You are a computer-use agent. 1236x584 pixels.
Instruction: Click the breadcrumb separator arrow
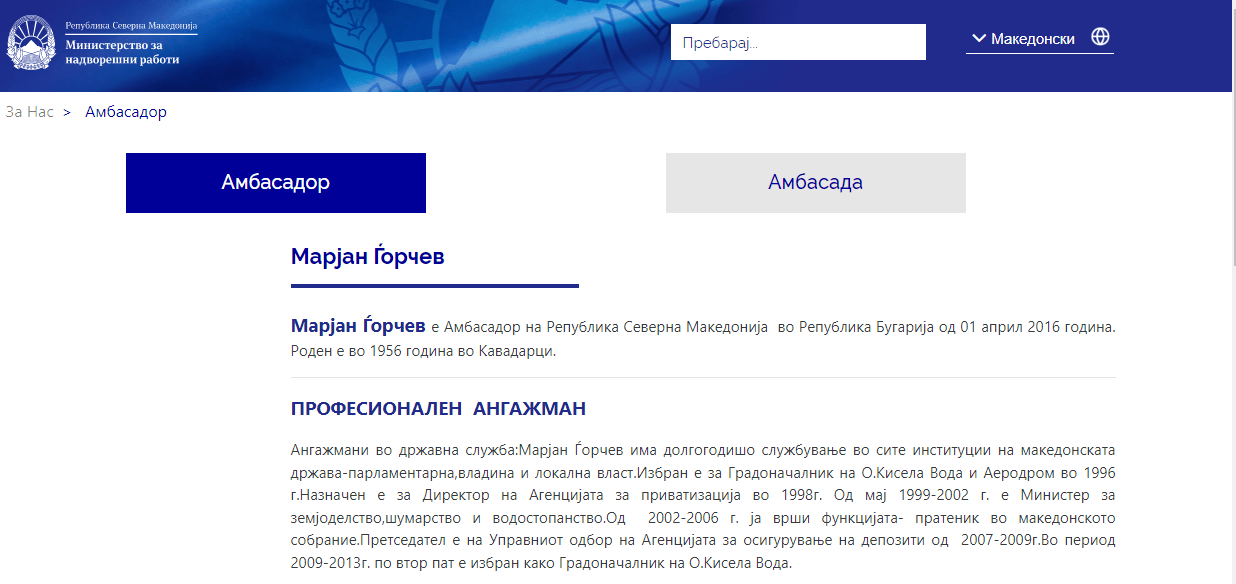click(67, 112)
